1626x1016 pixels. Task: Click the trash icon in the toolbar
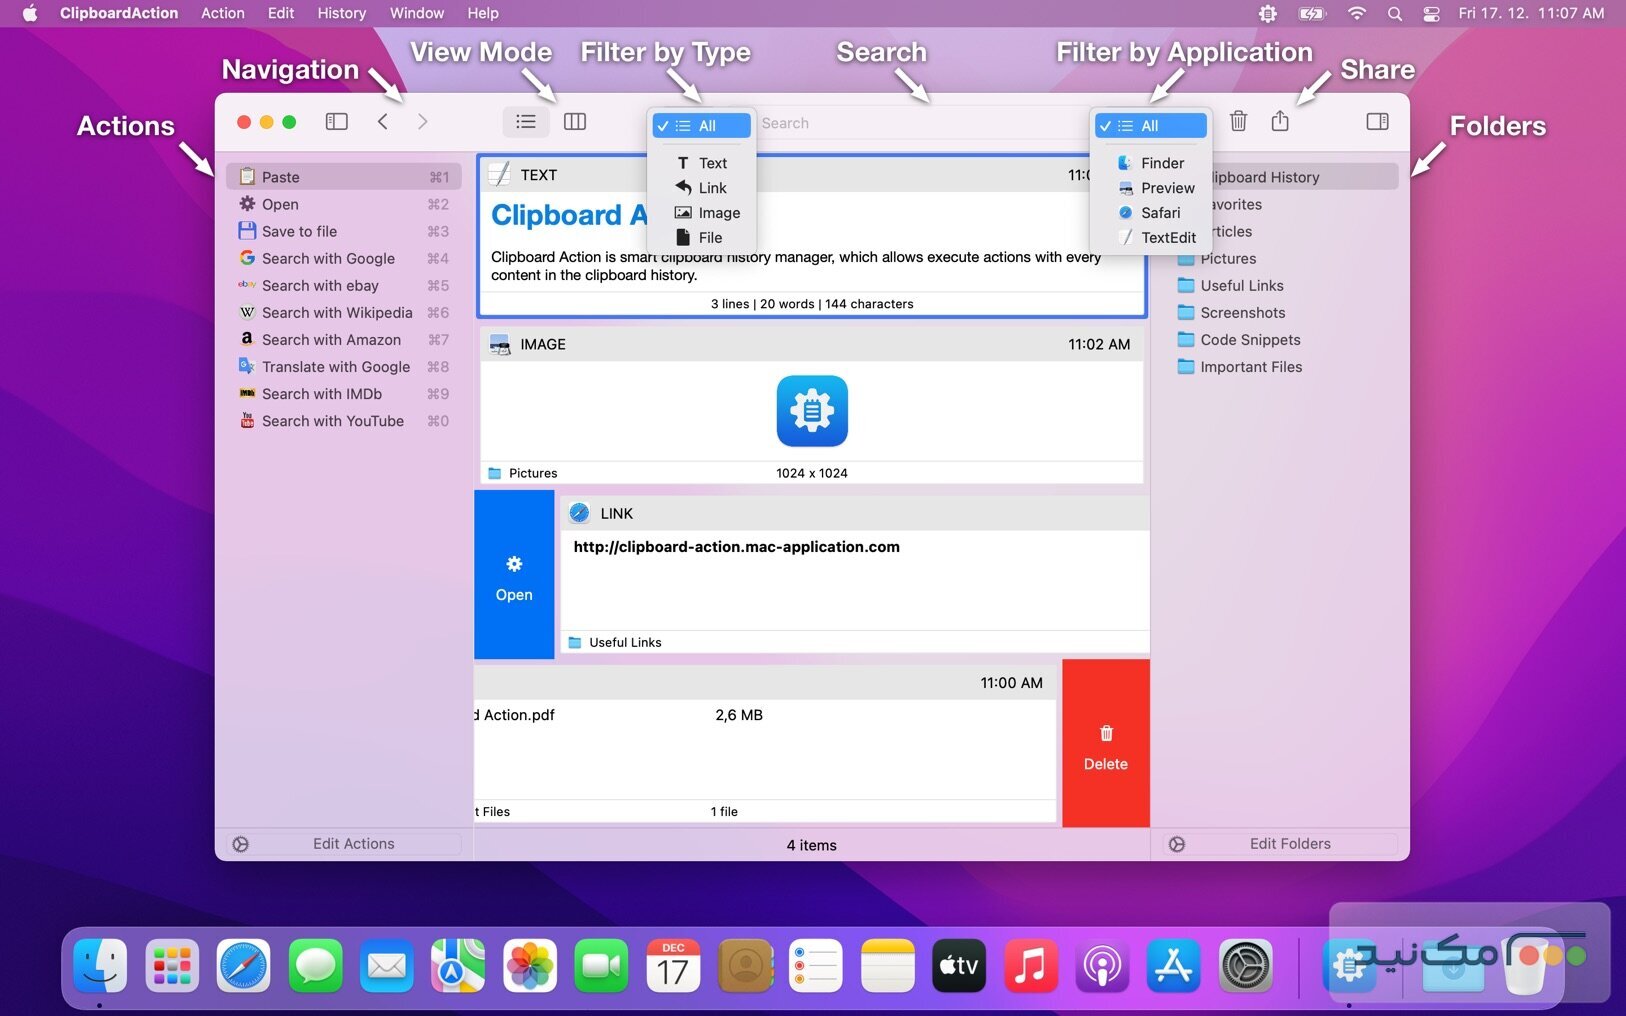pyautogui.click(x=1239, y=121)
